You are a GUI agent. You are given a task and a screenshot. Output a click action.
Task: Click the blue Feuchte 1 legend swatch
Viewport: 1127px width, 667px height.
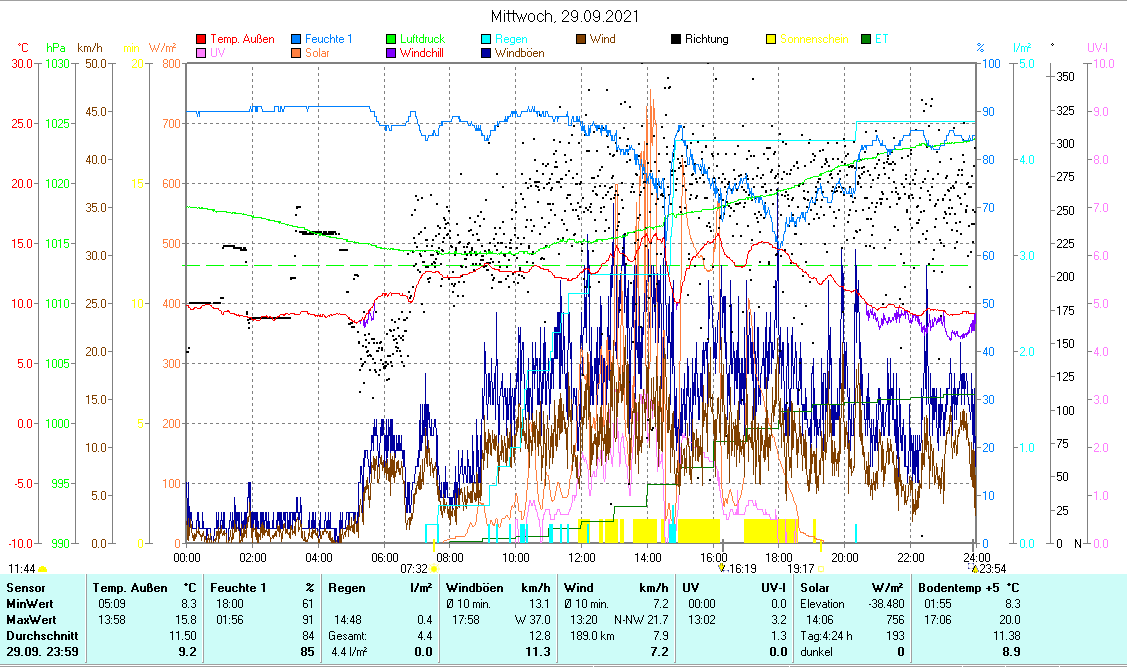coord(297,40)
